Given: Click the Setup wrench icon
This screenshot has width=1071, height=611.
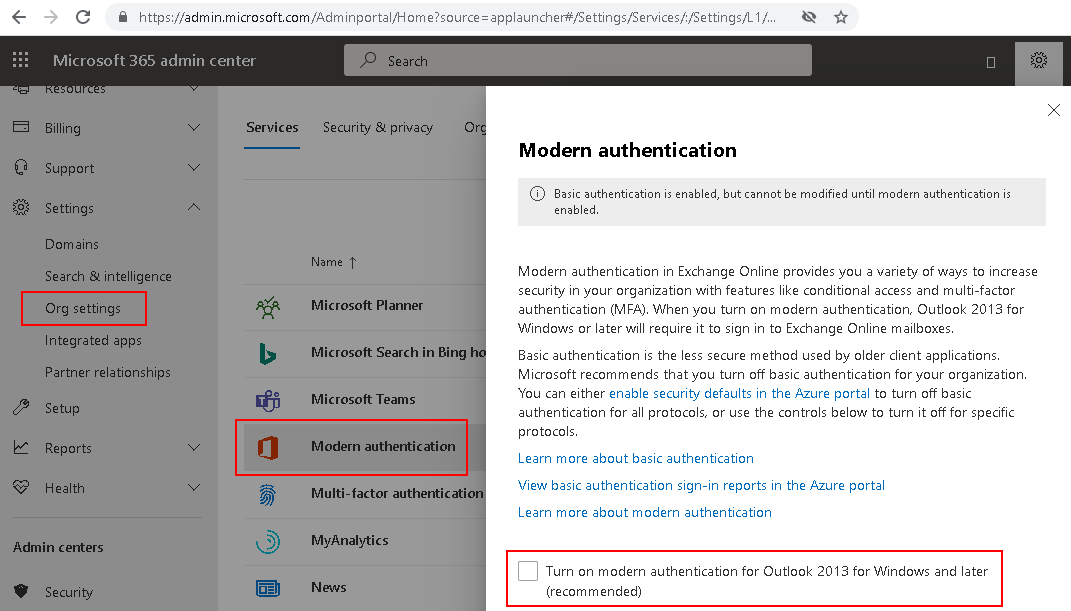Looking at the screenshot, I should tap(21, 408).
